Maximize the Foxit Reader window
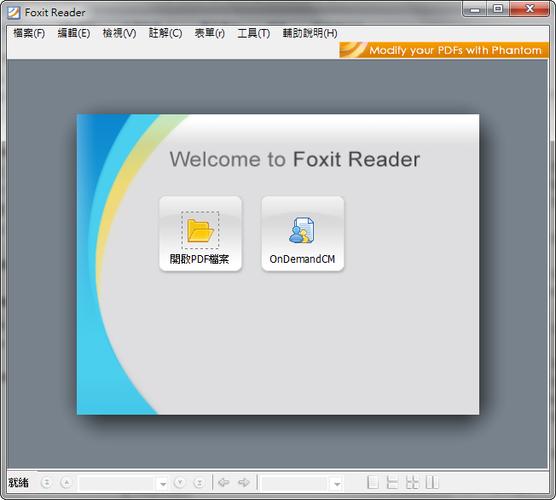The width and height of the screenshot is (556, 500). point(498,9)
